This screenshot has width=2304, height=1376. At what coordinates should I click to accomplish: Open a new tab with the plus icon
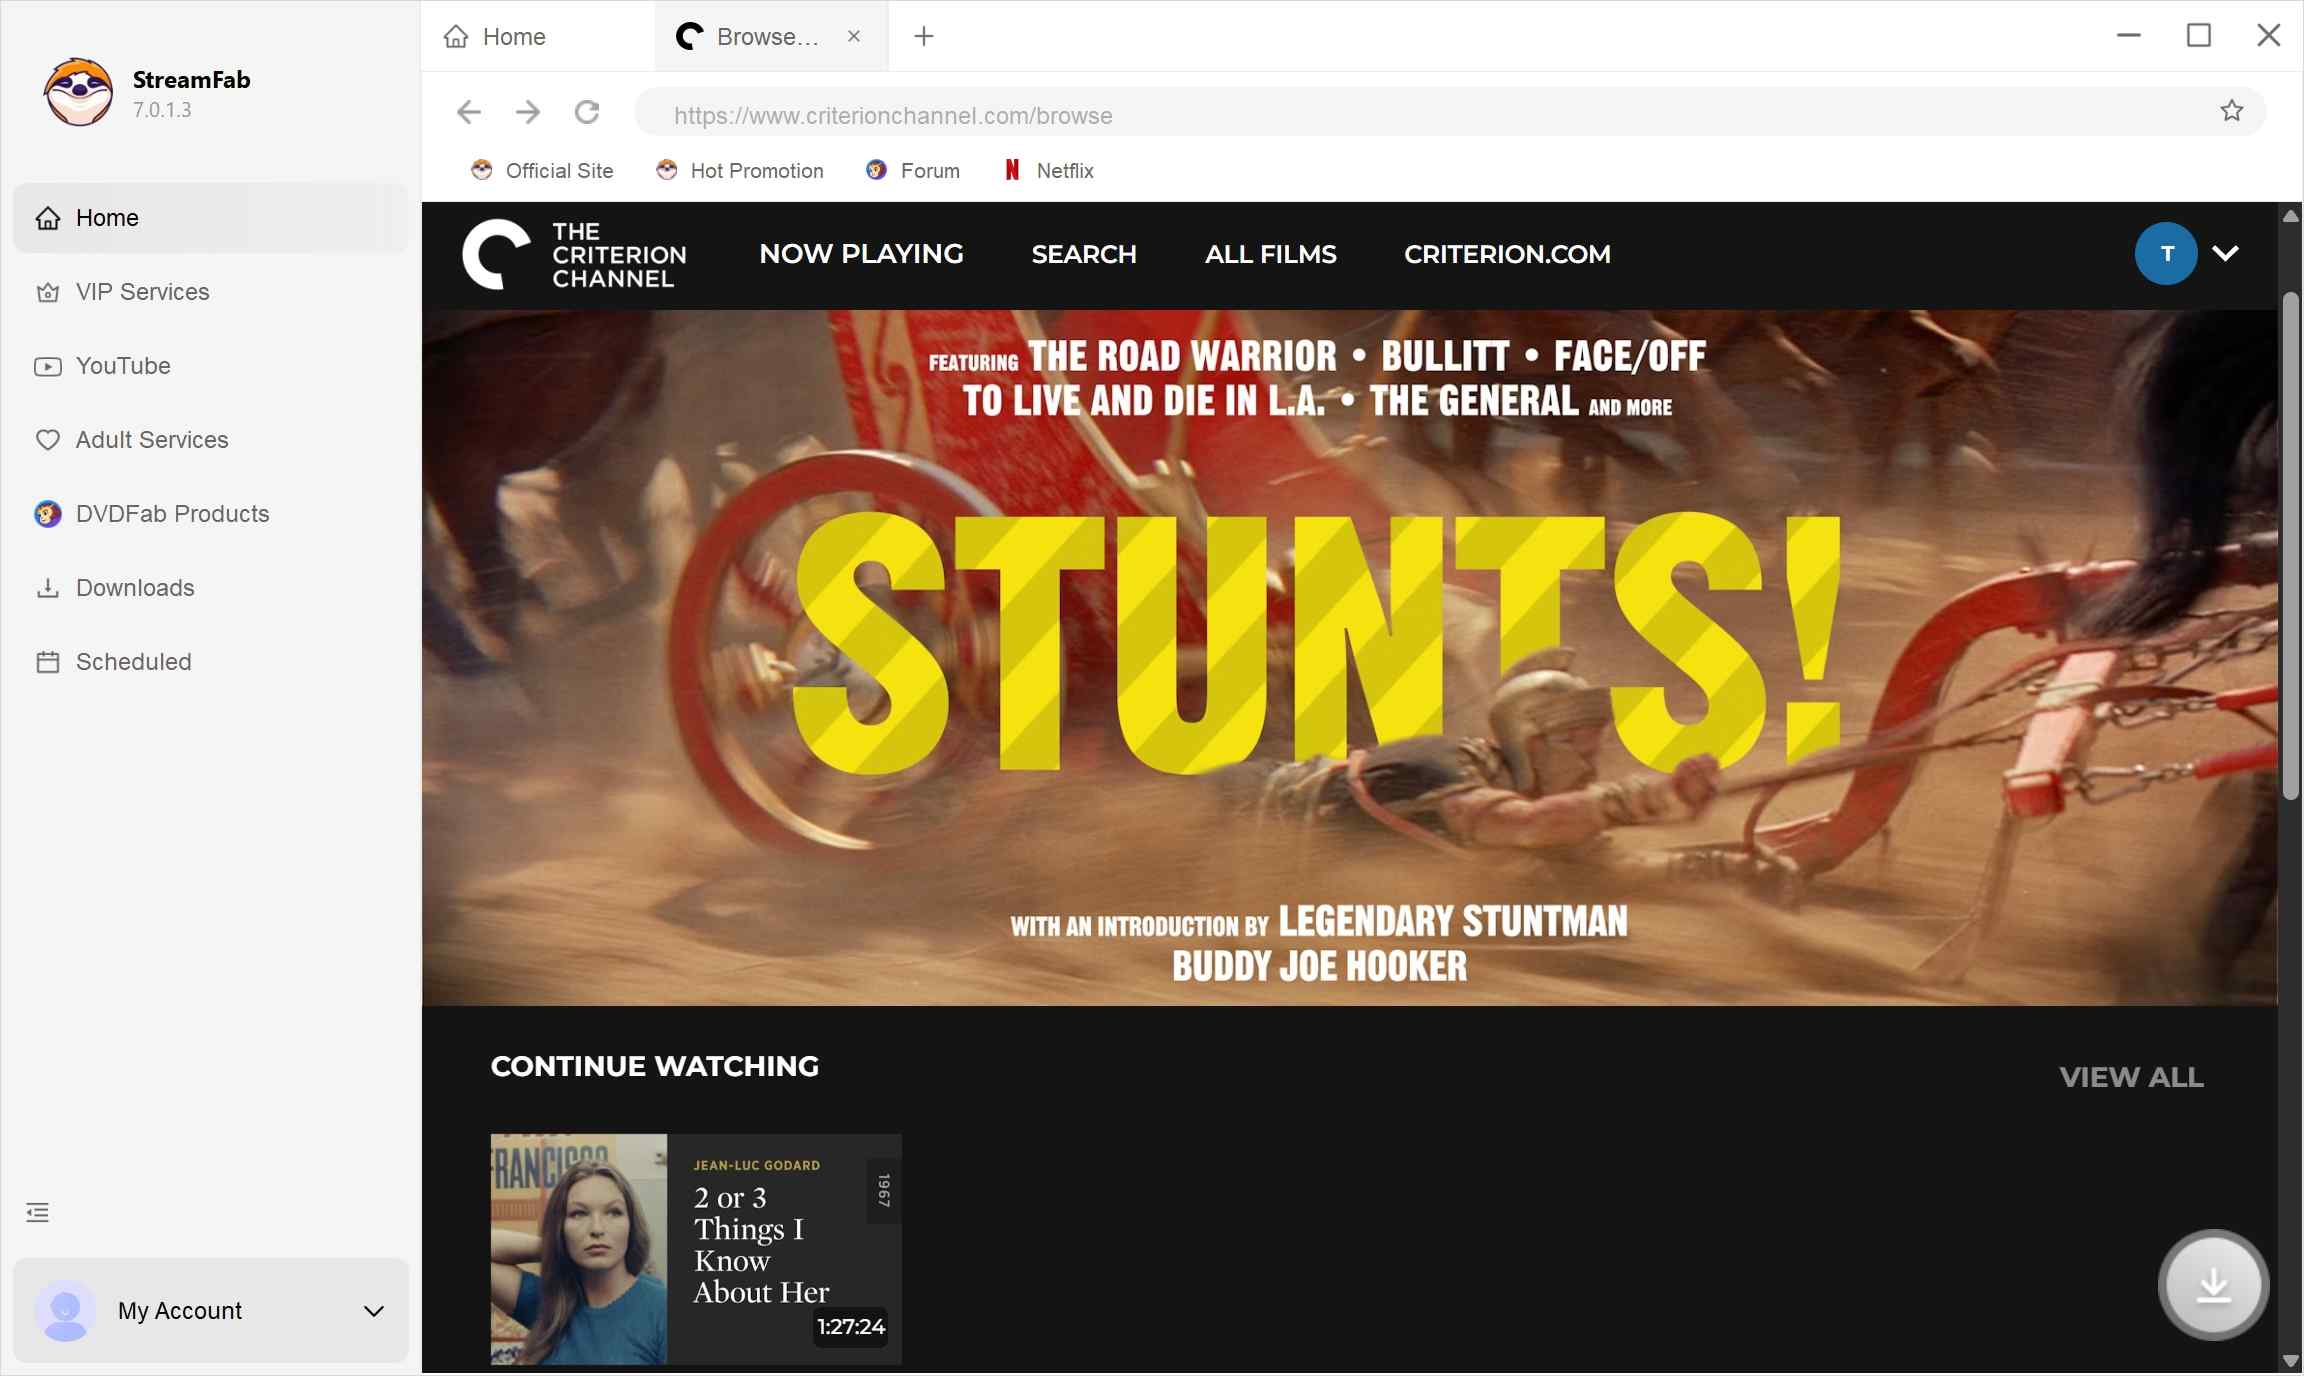click(x=924, y=37)
